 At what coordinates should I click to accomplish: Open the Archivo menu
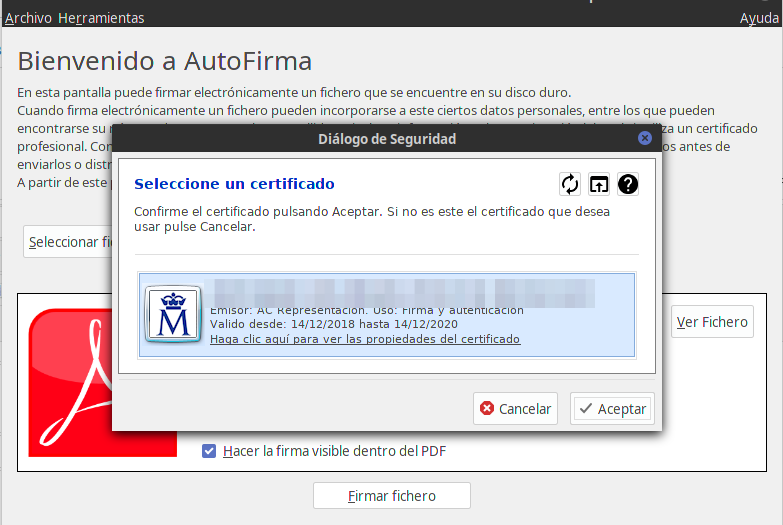click(x=28, y=18)
